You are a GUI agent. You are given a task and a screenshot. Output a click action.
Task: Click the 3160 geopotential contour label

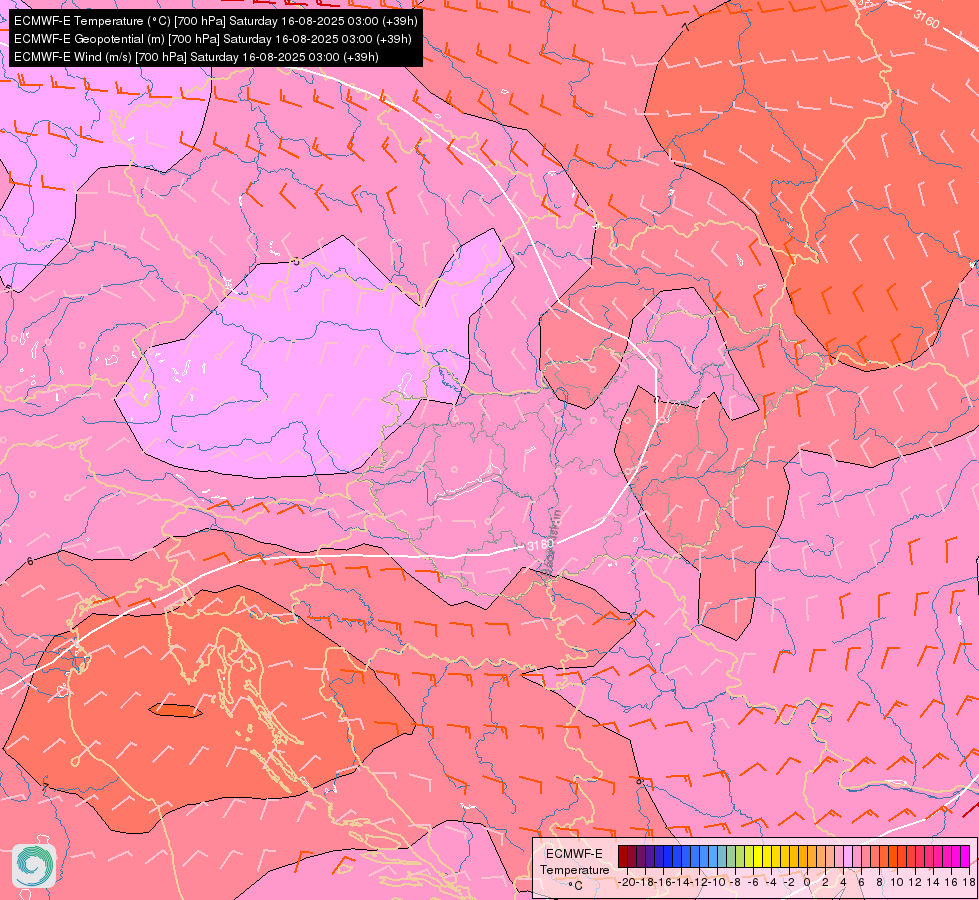pyautogui.click(x=926, y=18)
